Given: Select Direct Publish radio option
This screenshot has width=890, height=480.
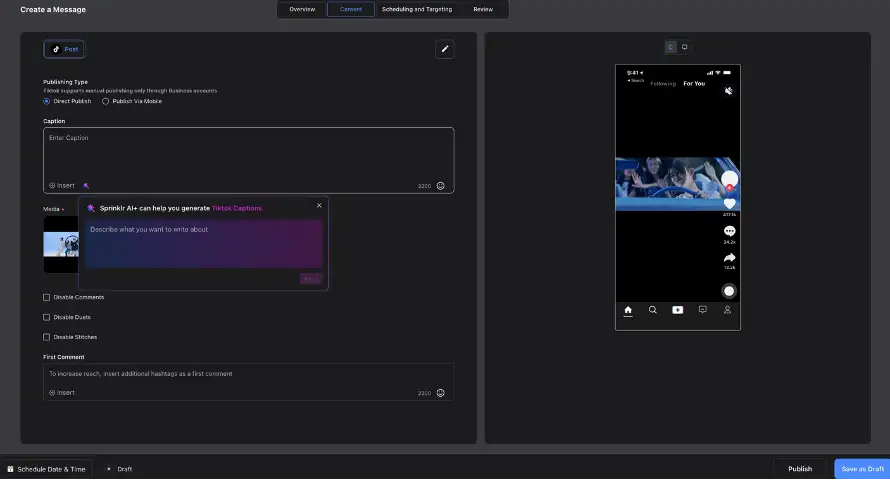Looking at the screenshot, I should click(47, 102).
